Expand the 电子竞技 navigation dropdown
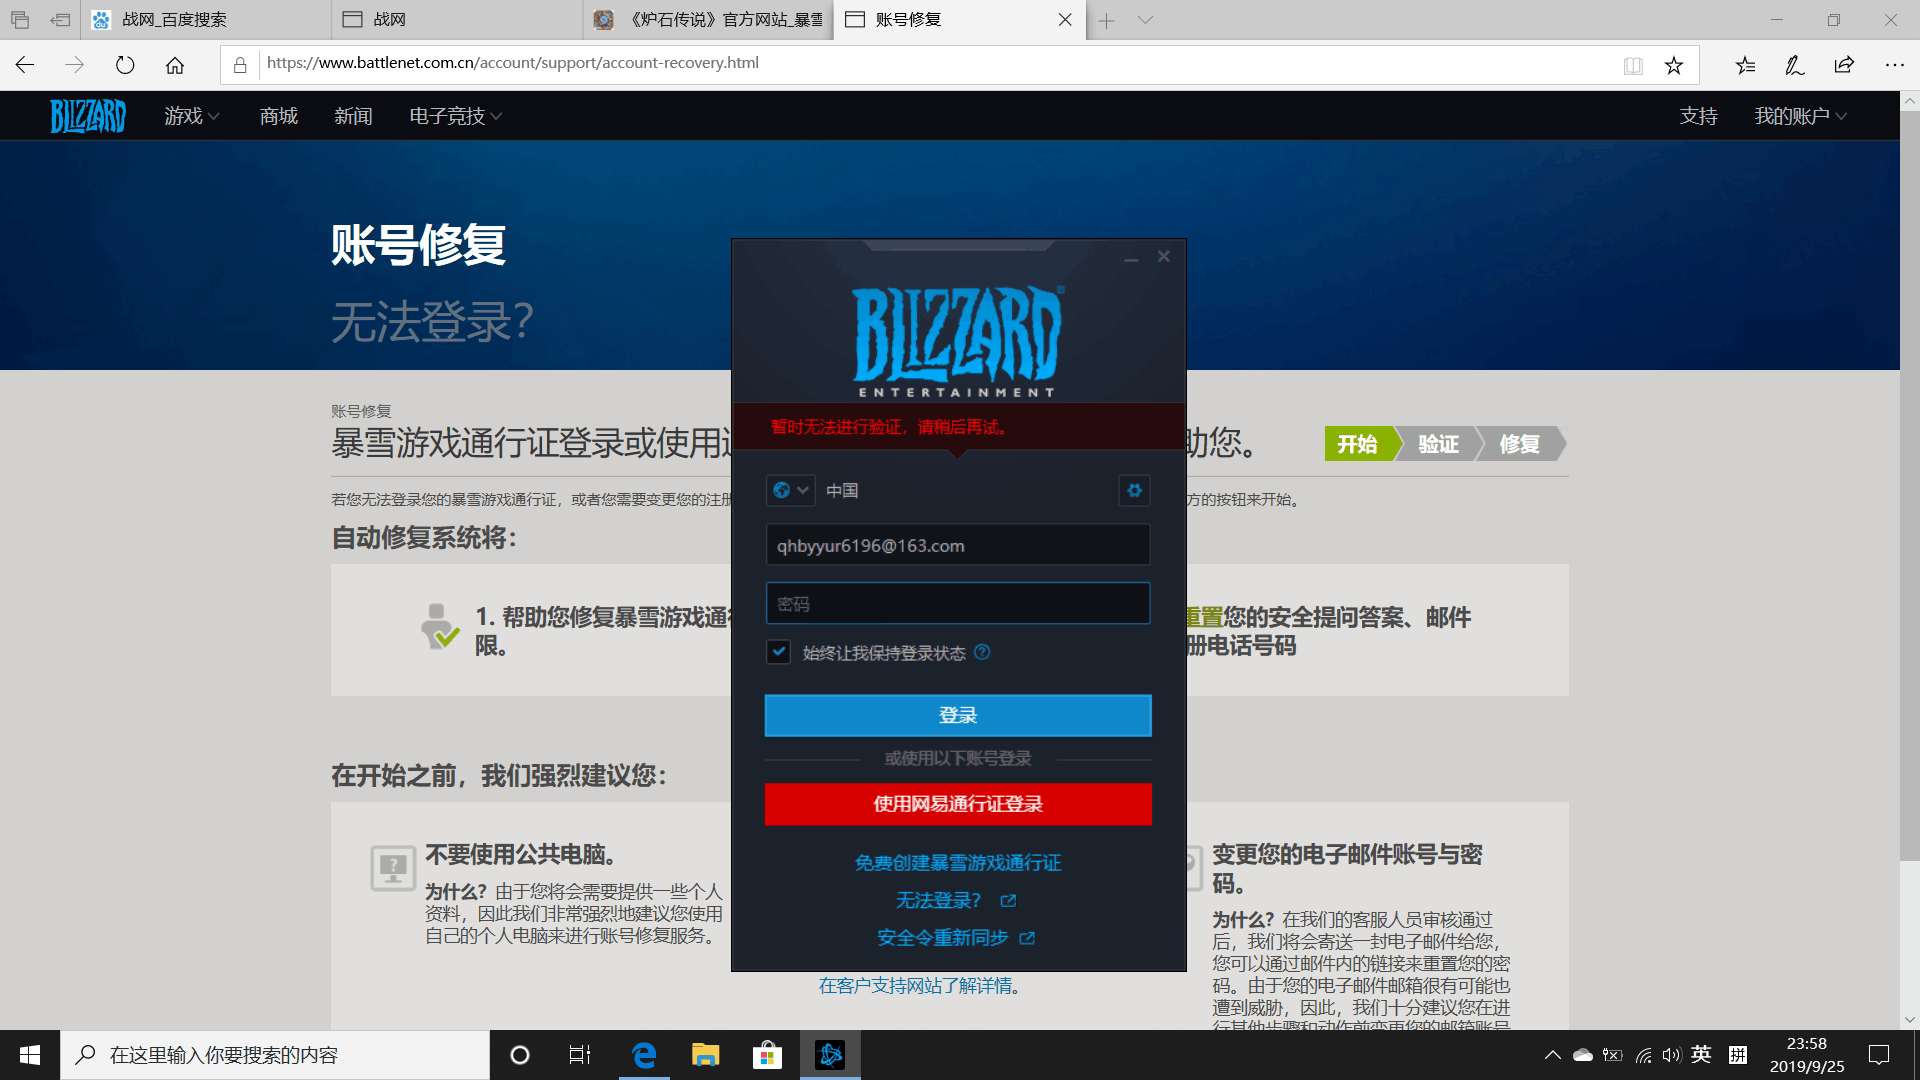Image resolution: width=1920 pixels, height=1080 pixels. click(x=455, y=116)
